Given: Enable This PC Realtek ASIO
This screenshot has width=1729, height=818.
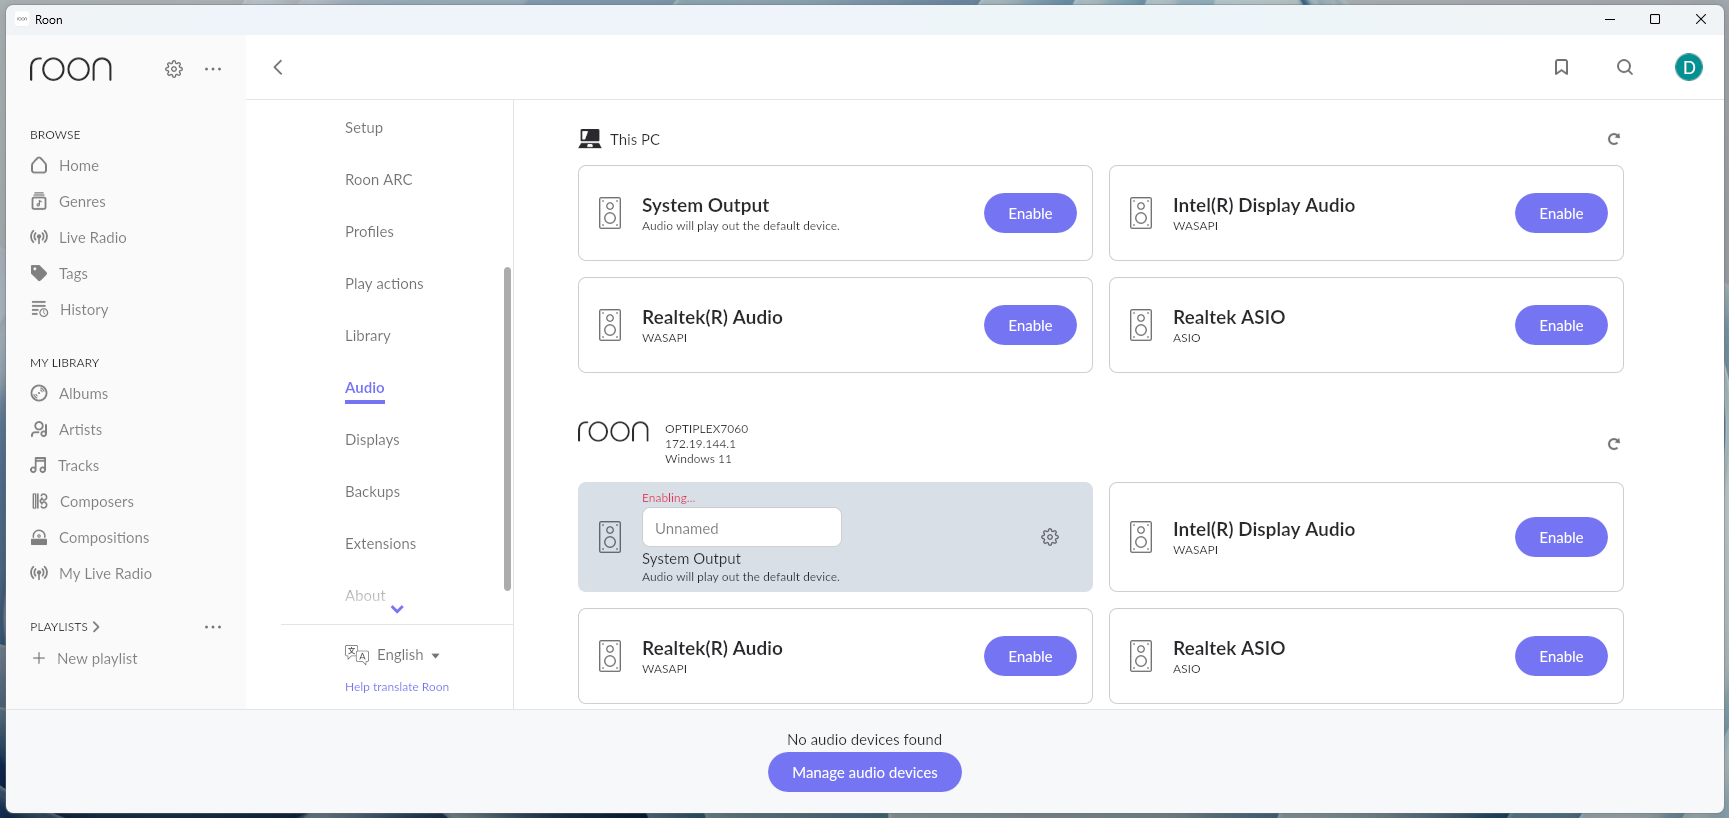Looking at the screenshot, I should 1561,325.
